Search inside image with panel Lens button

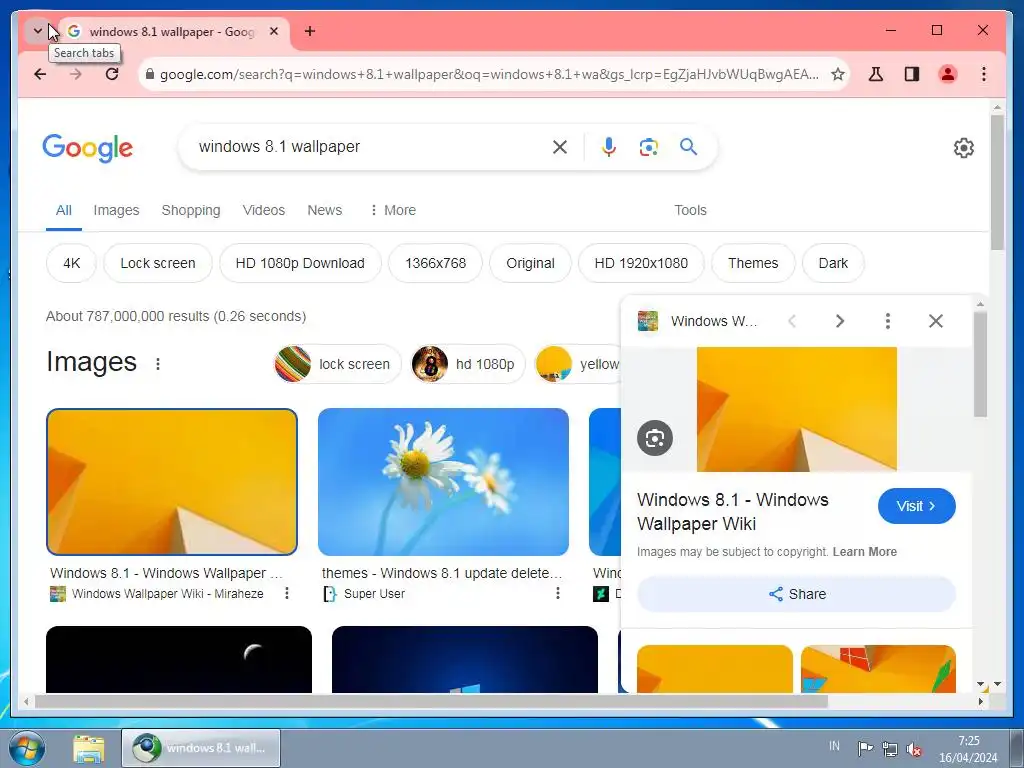point(655,438)
